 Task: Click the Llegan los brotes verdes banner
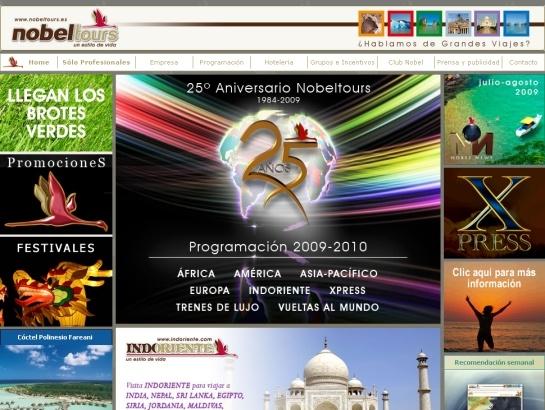tap(56, 113)
